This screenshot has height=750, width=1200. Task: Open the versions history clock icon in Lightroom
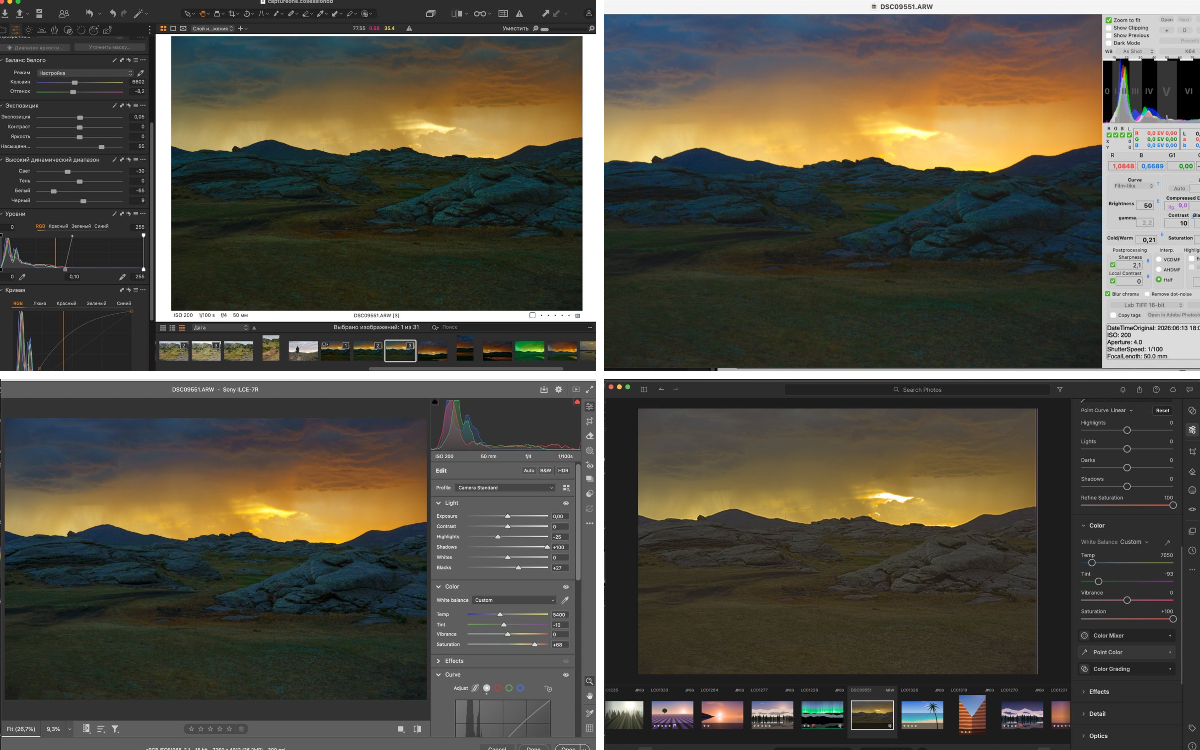(x=1191, y=551)
